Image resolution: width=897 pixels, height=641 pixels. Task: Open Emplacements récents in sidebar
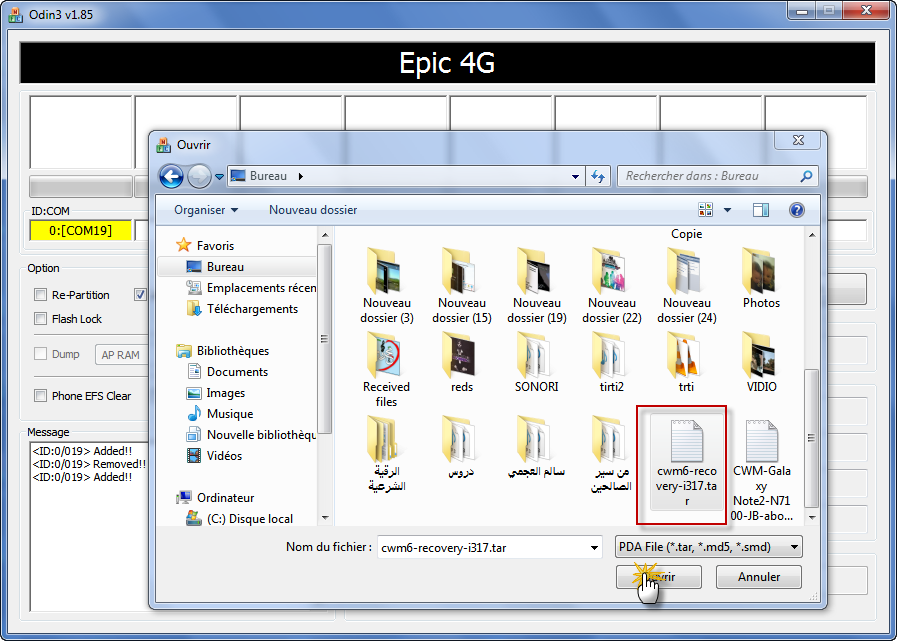point(251,288)
